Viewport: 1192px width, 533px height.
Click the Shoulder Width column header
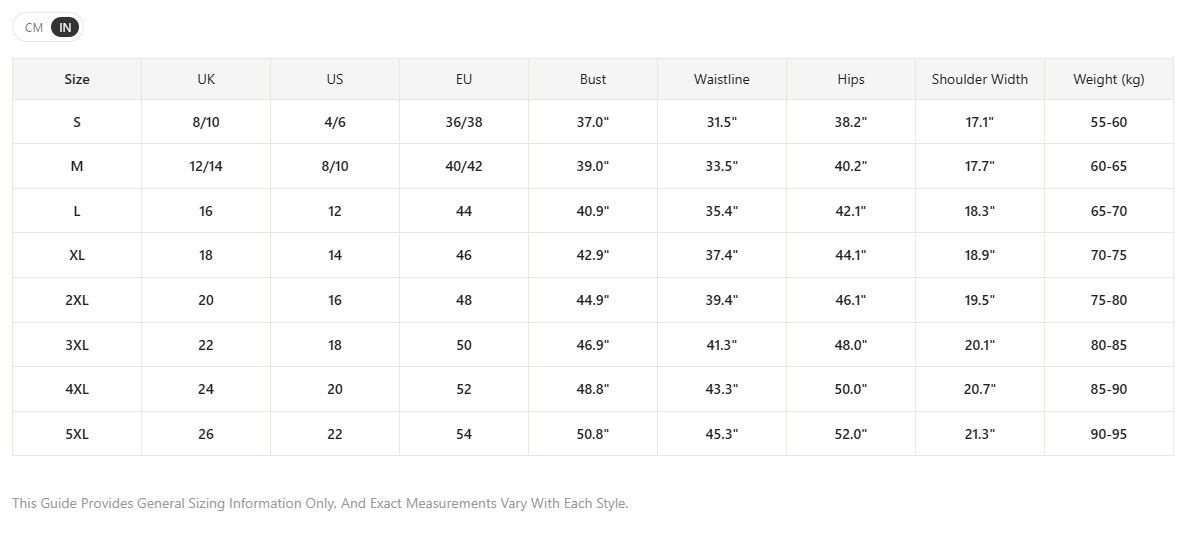coord(980,79)
